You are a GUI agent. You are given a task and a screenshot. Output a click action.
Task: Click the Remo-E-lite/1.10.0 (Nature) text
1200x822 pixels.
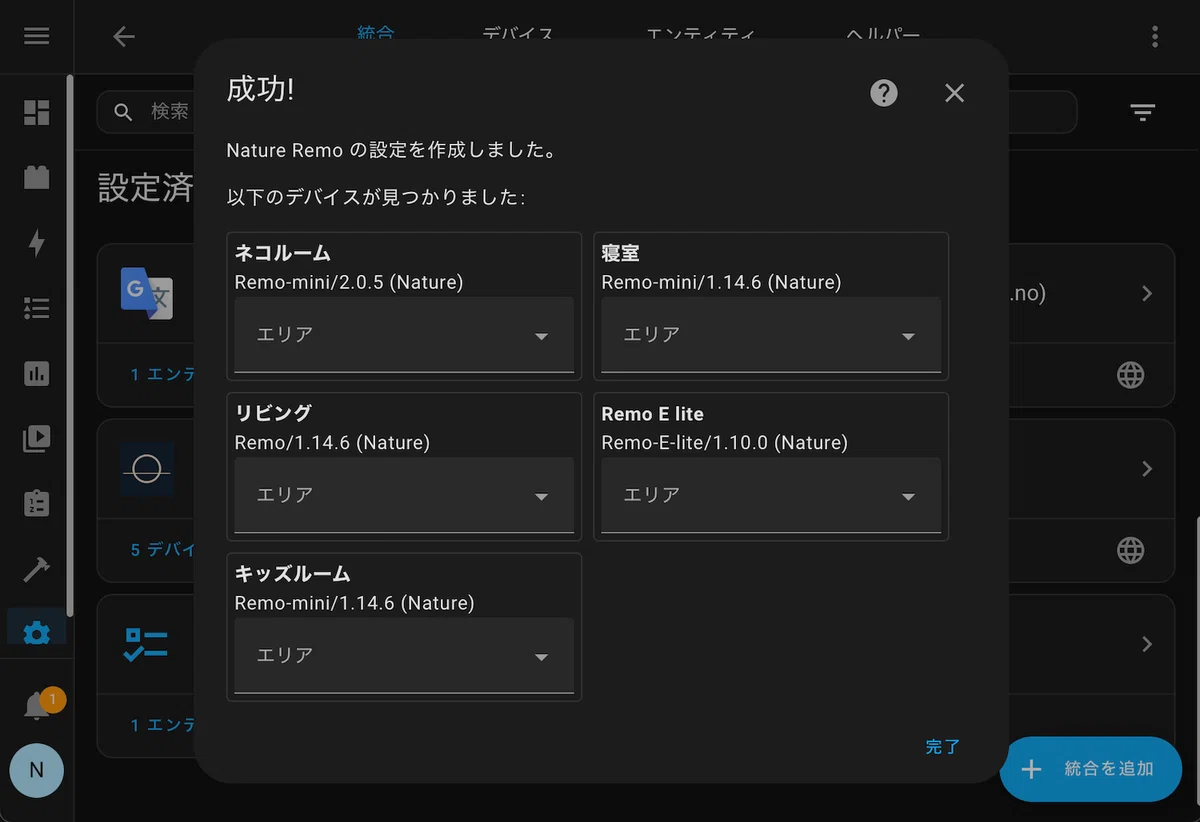724,442
